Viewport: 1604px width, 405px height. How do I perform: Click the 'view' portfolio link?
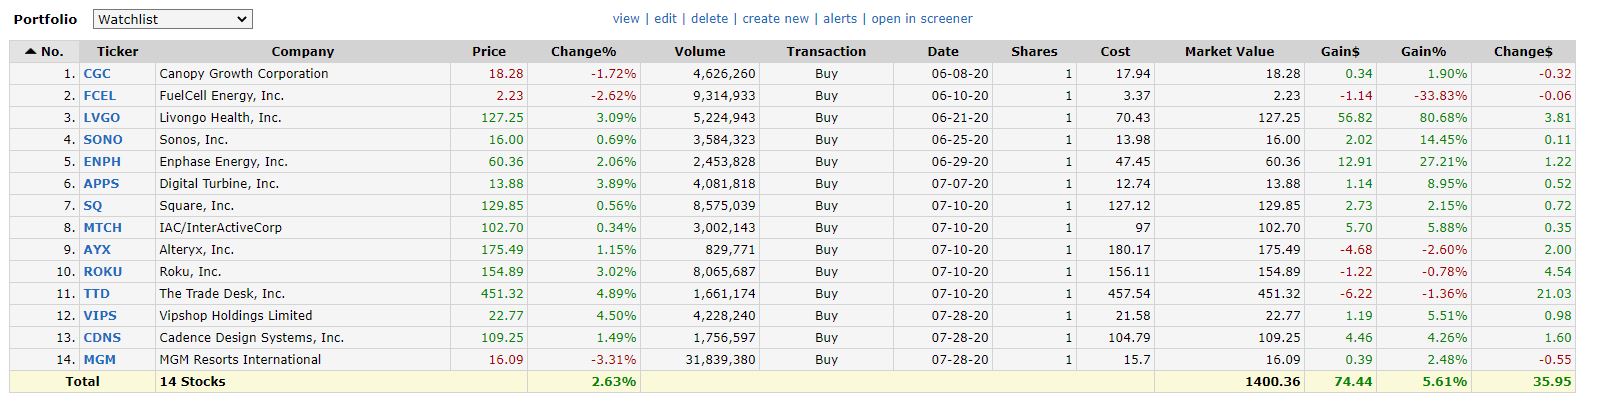tap(626, 19)
